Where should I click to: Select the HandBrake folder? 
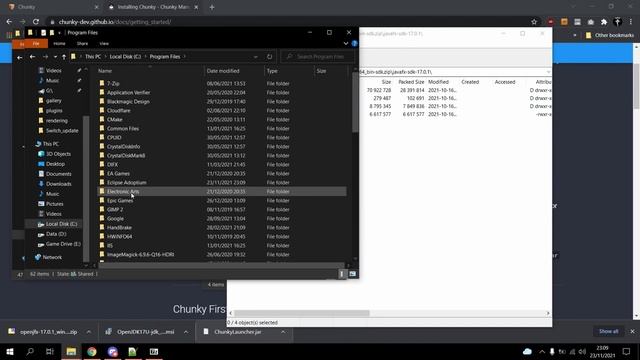point(119,227)
